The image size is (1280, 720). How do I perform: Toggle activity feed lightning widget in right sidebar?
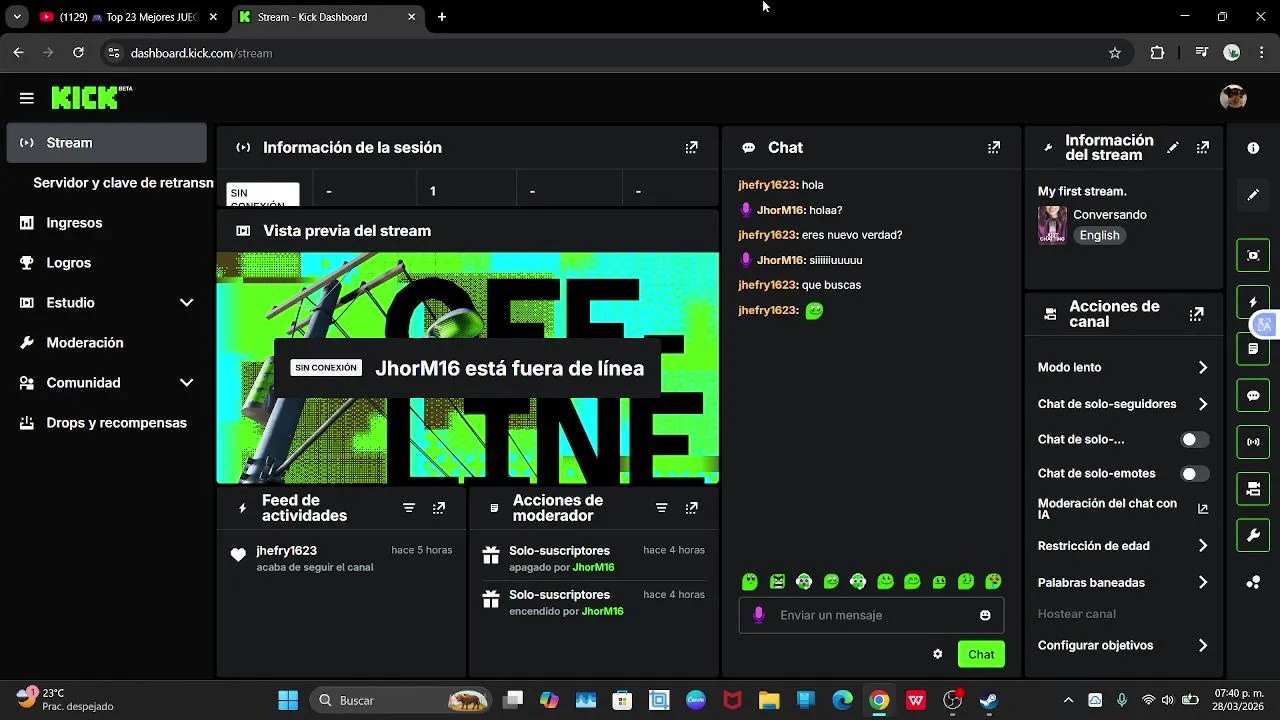tap(1253, 302)
